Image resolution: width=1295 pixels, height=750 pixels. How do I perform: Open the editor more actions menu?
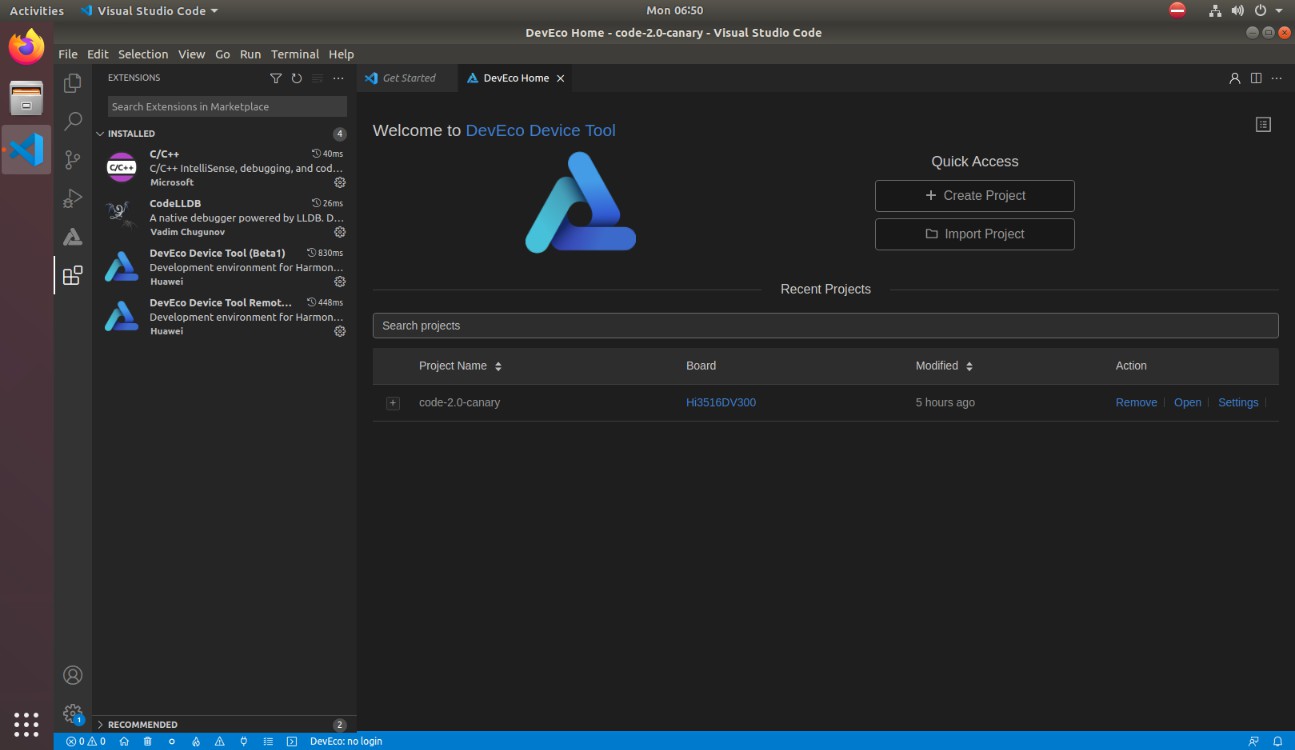(x=1277, y=78)
